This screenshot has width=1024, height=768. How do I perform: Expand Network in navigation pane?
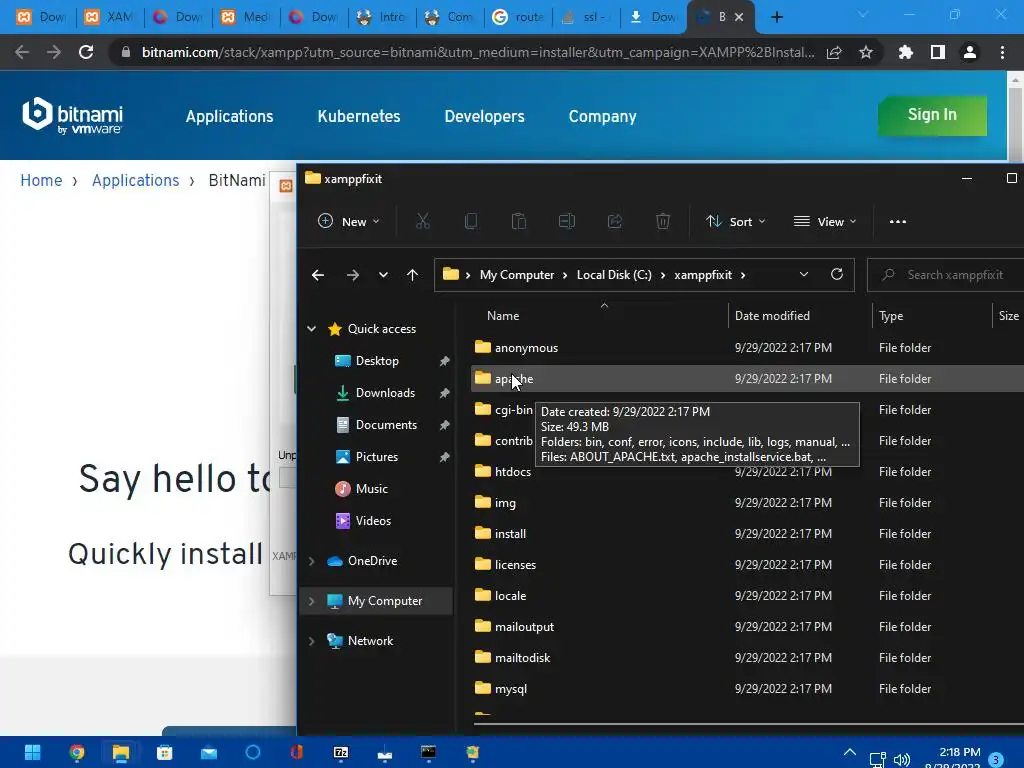312,641
